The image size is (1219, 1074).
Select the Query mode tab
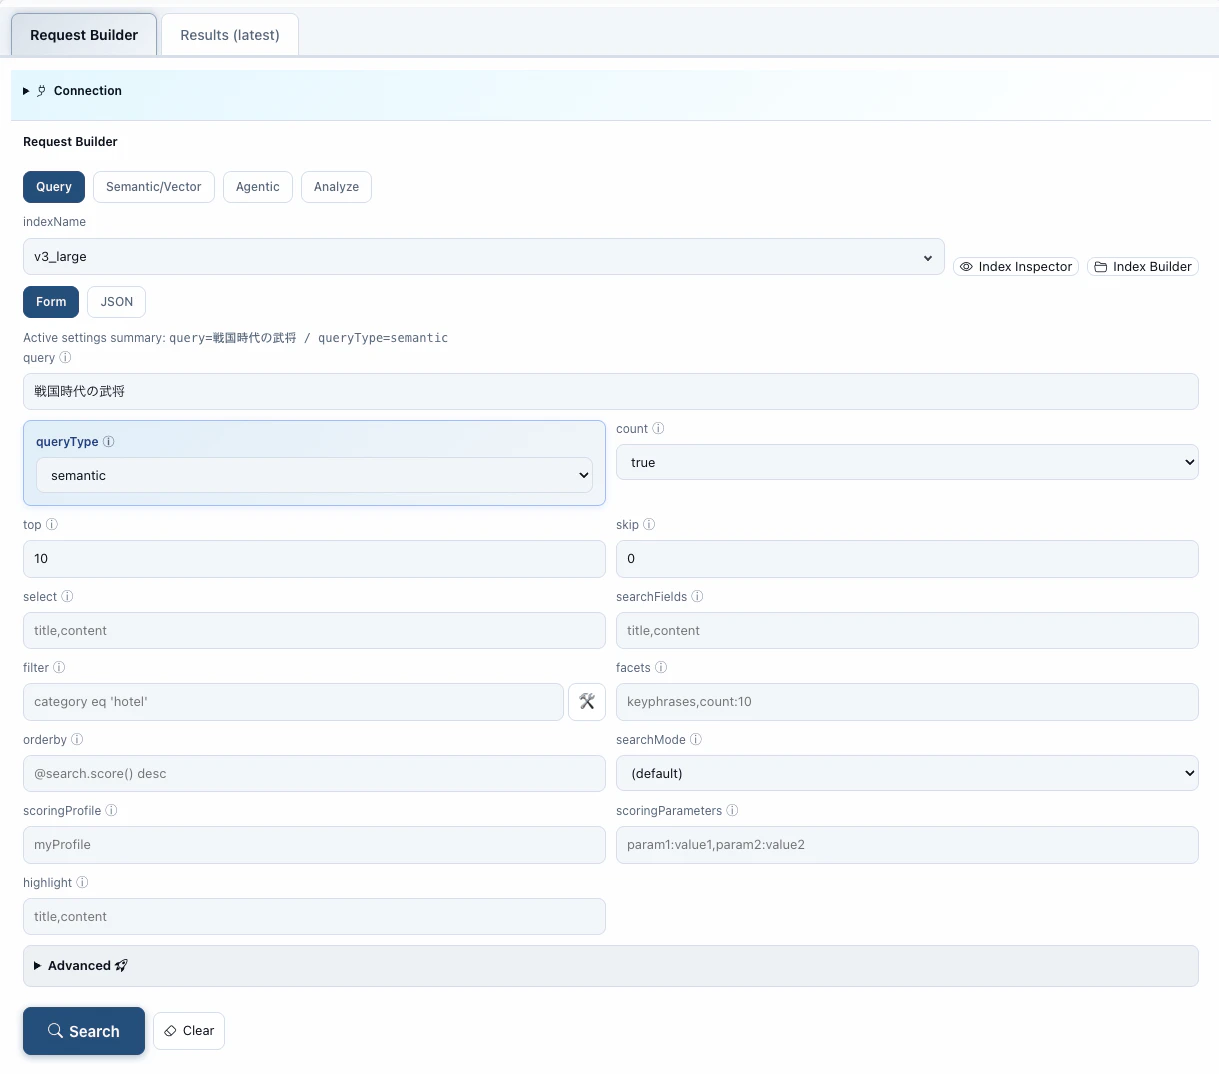point(54,187)
